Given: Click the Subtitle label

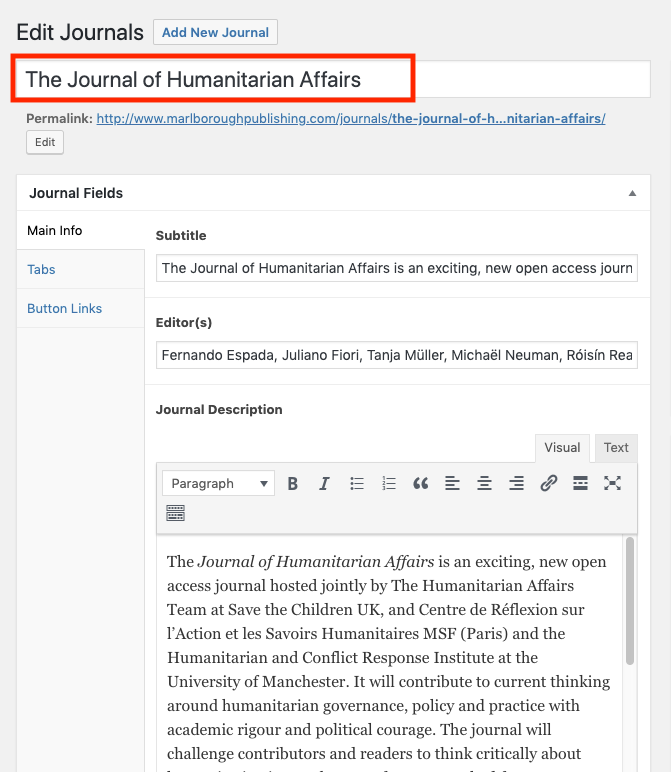Looking at the screenshot, I should tap(181, 235).
